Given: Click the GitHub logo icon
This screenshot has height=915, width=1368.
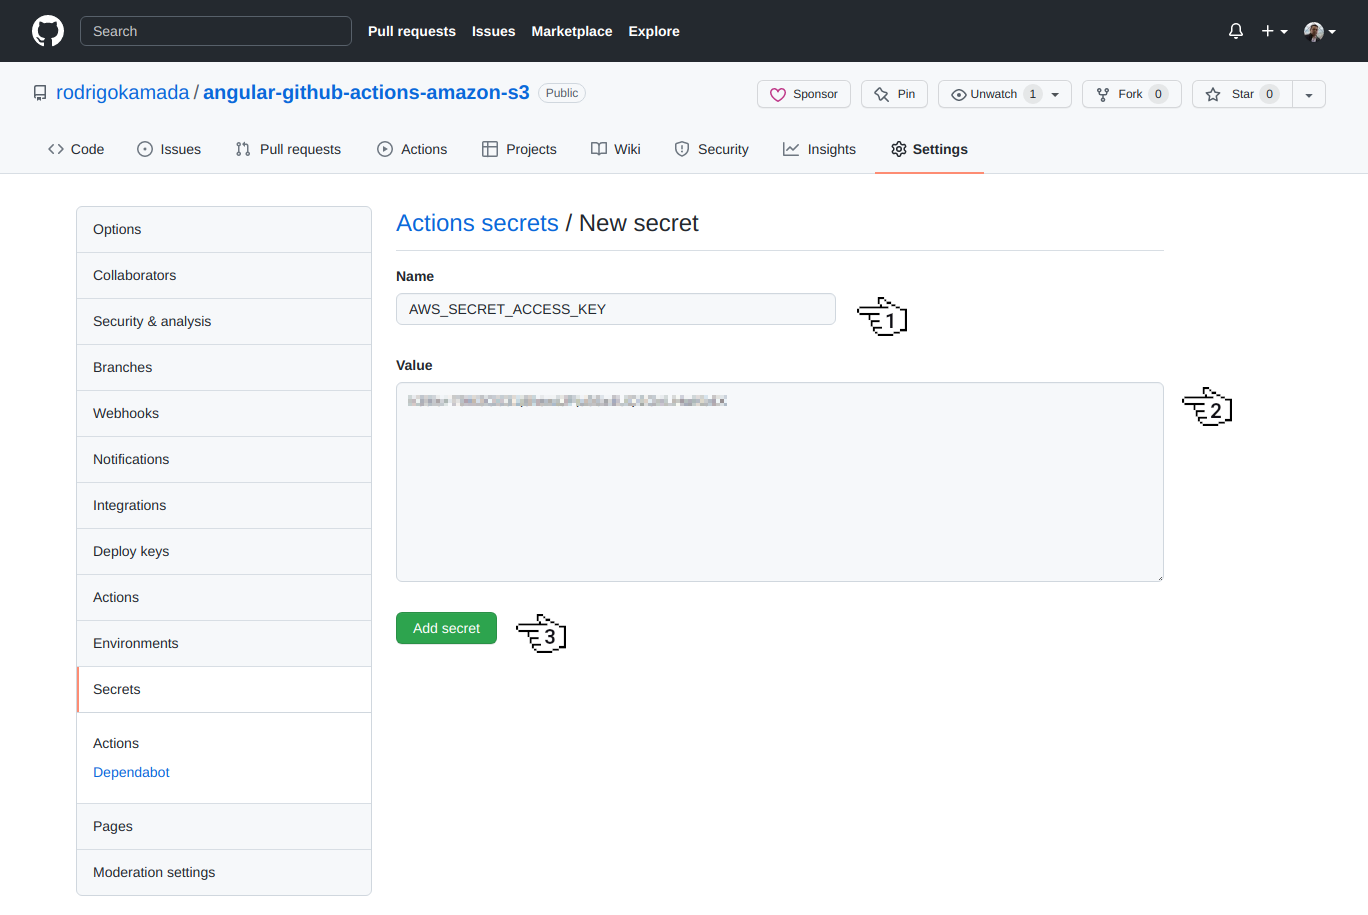Looking at the screenshot, I should pyautogui.click(x=47, y=31).
